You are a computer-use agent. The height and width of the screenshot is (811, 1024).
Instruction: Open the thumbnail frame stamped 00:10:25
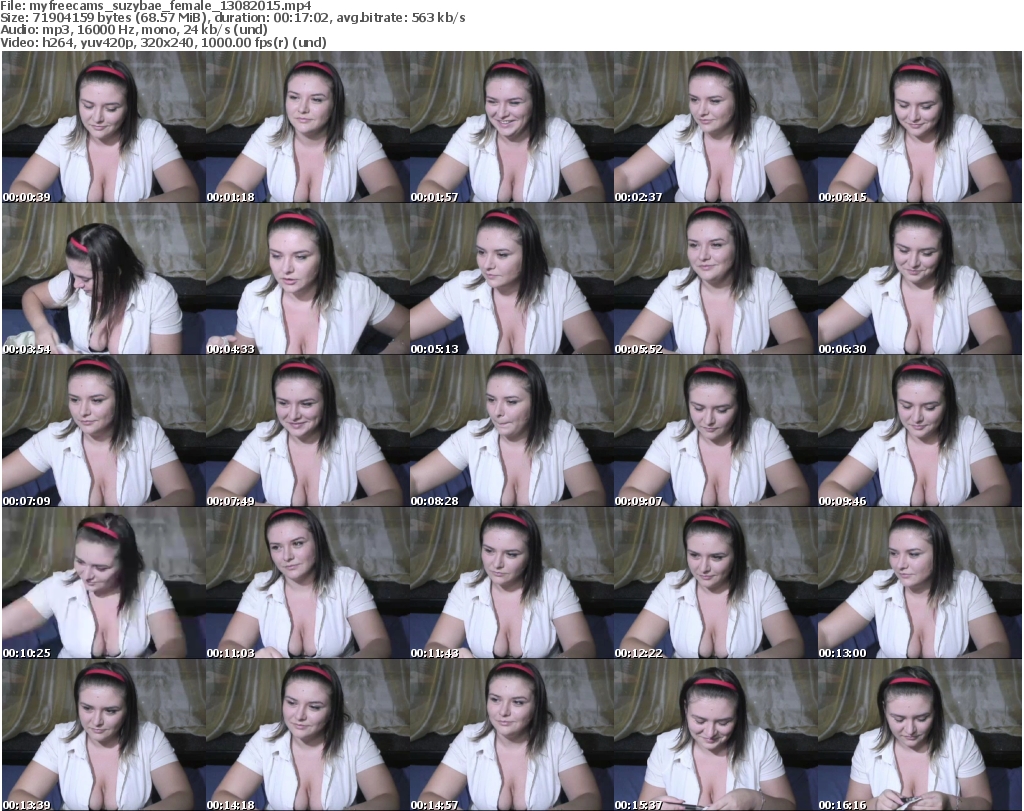(104, 582)
